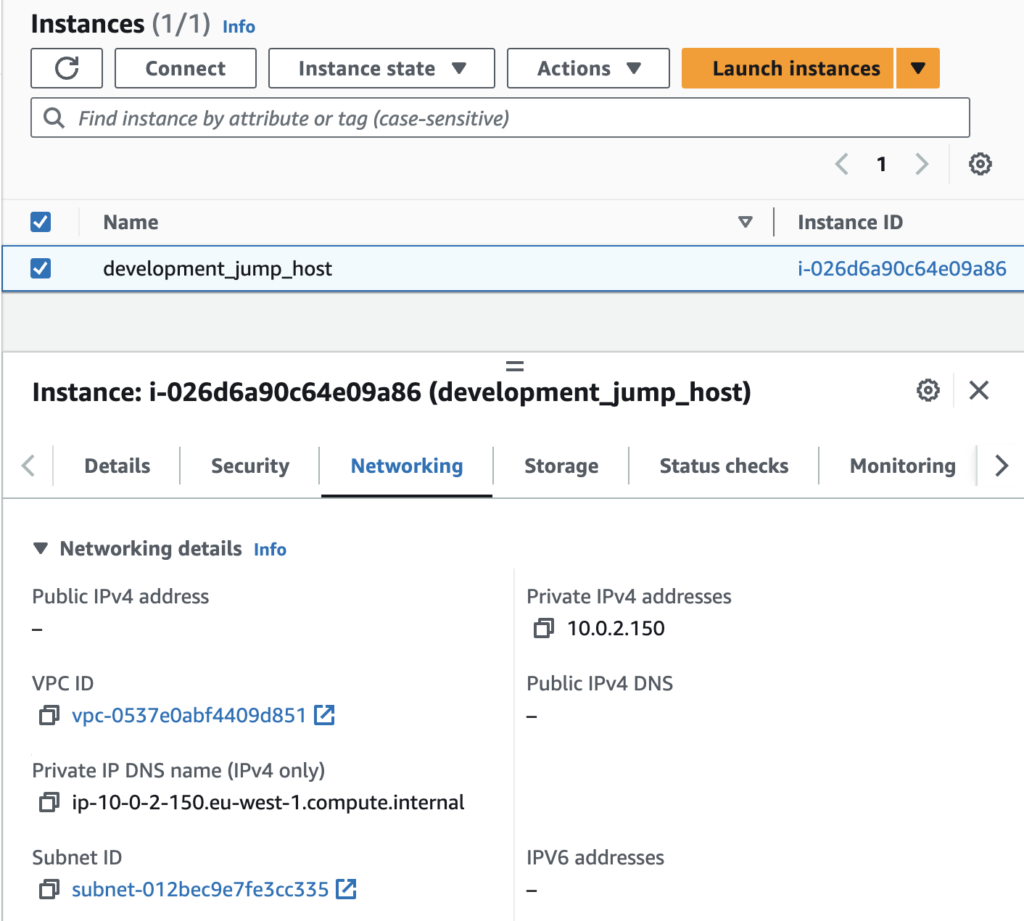Screen dimensions: 1024x921
Task: Switch to the Storage tab
Action: 561,465
